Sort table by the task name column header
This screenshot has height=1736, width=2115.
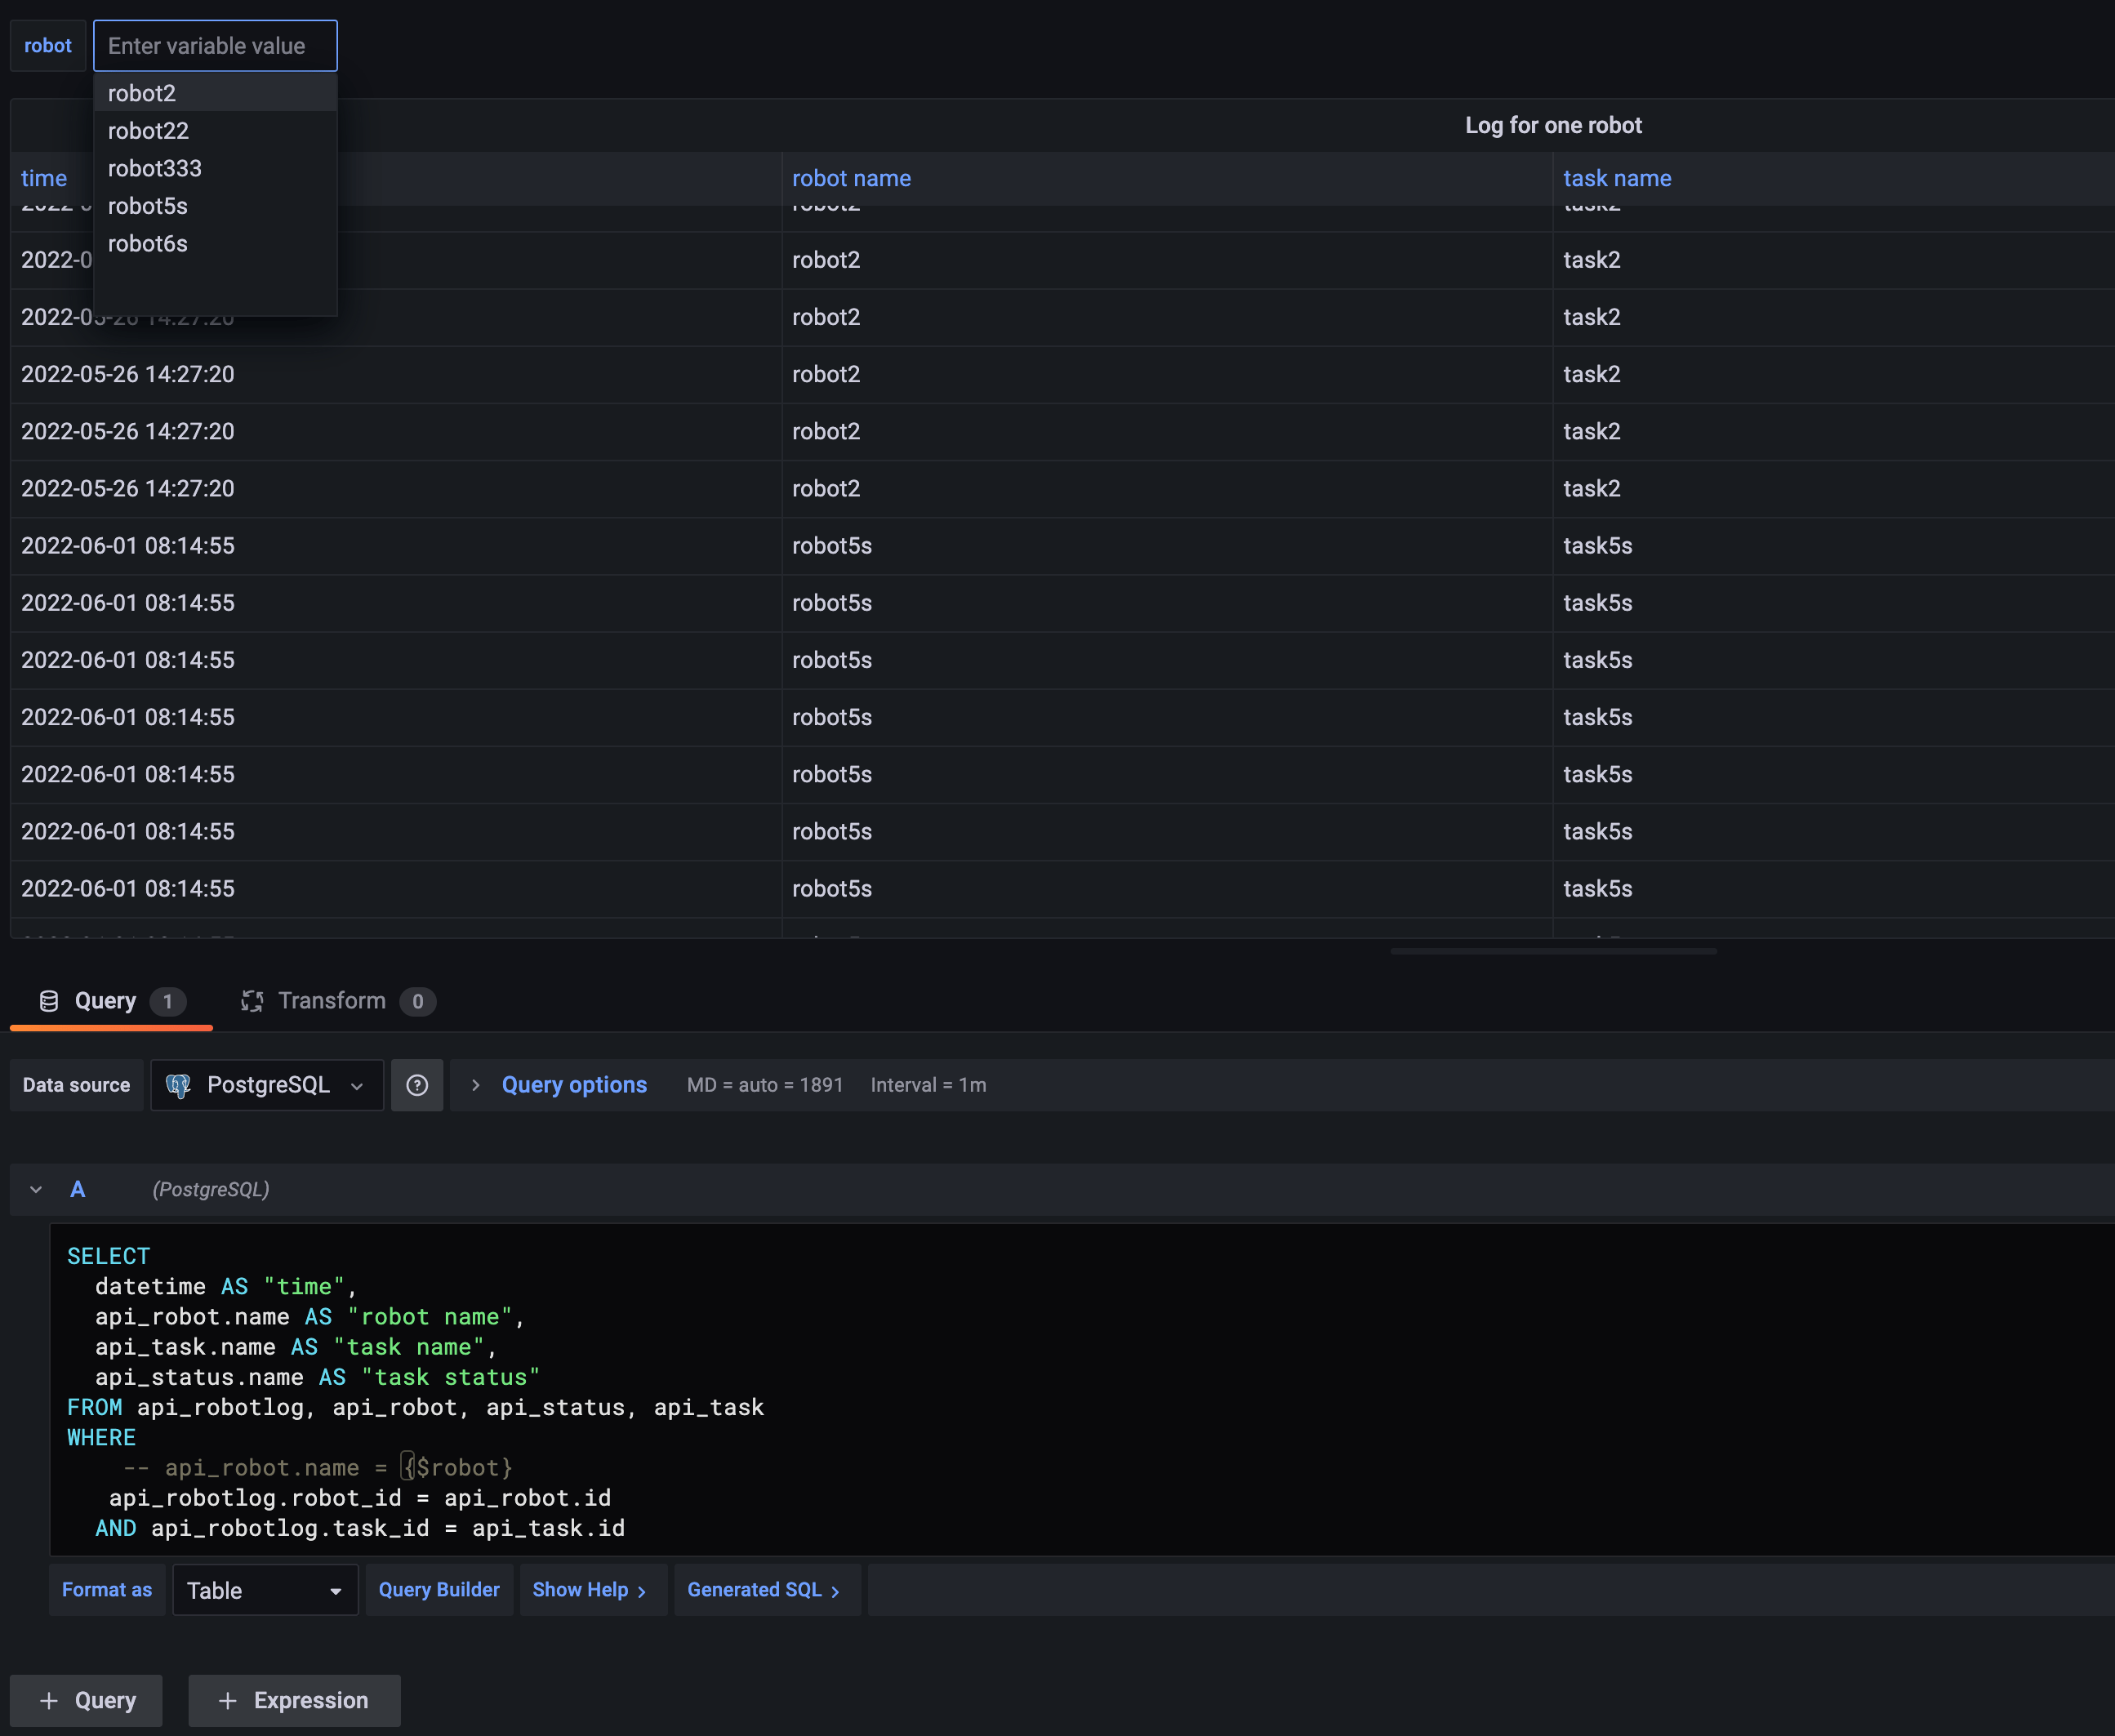click(x=1617, y=178)
